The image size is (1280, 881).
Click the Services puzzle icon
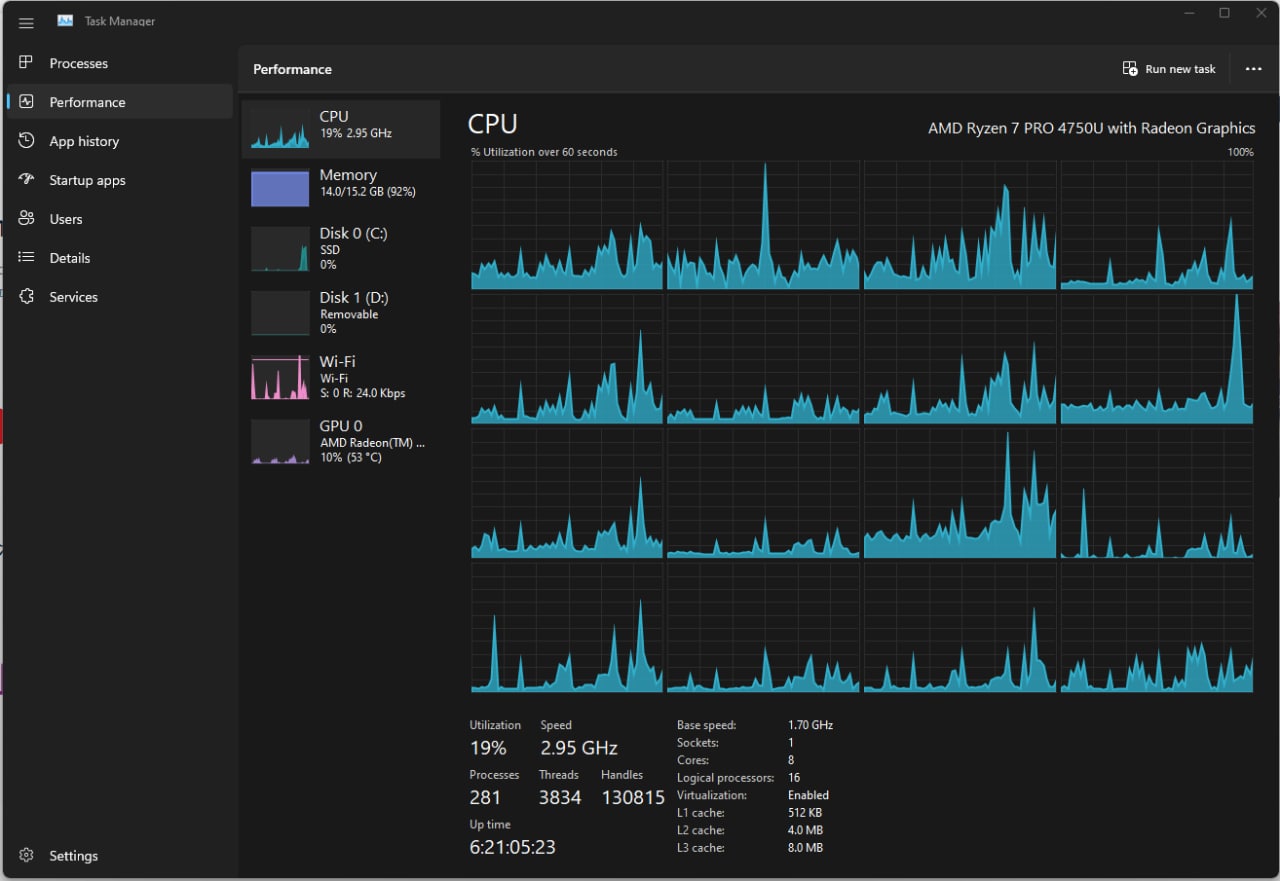[27, 297]
